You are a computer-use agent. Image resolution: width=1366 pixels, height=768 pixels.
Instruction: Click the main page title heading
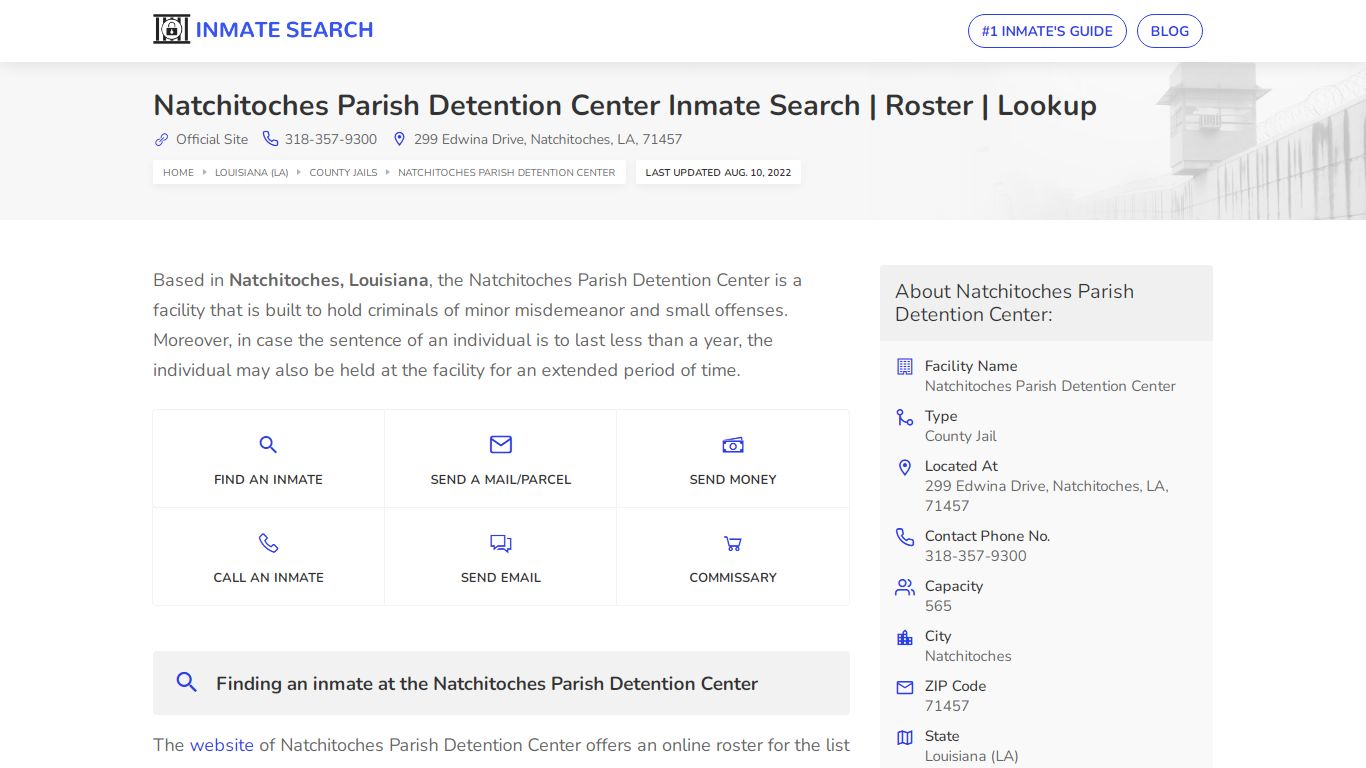[x=625, y=105]
